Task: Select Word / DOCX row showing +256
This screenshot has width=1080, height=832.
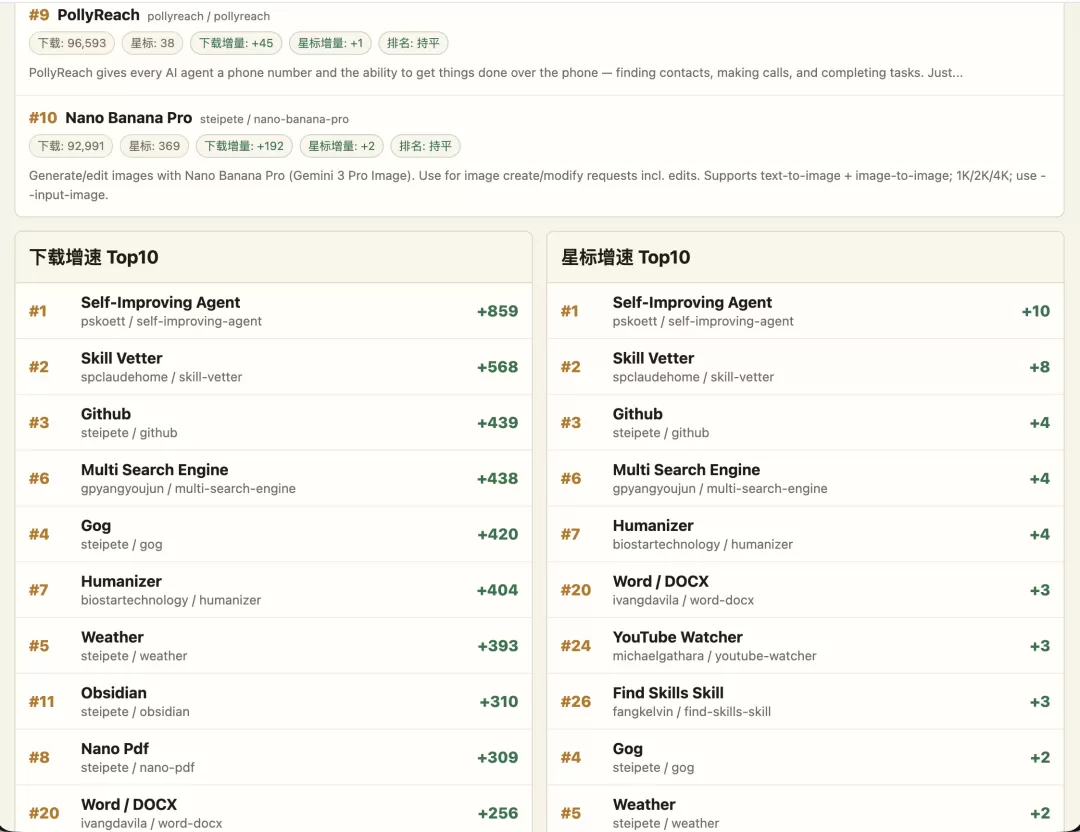Action: 273,809
